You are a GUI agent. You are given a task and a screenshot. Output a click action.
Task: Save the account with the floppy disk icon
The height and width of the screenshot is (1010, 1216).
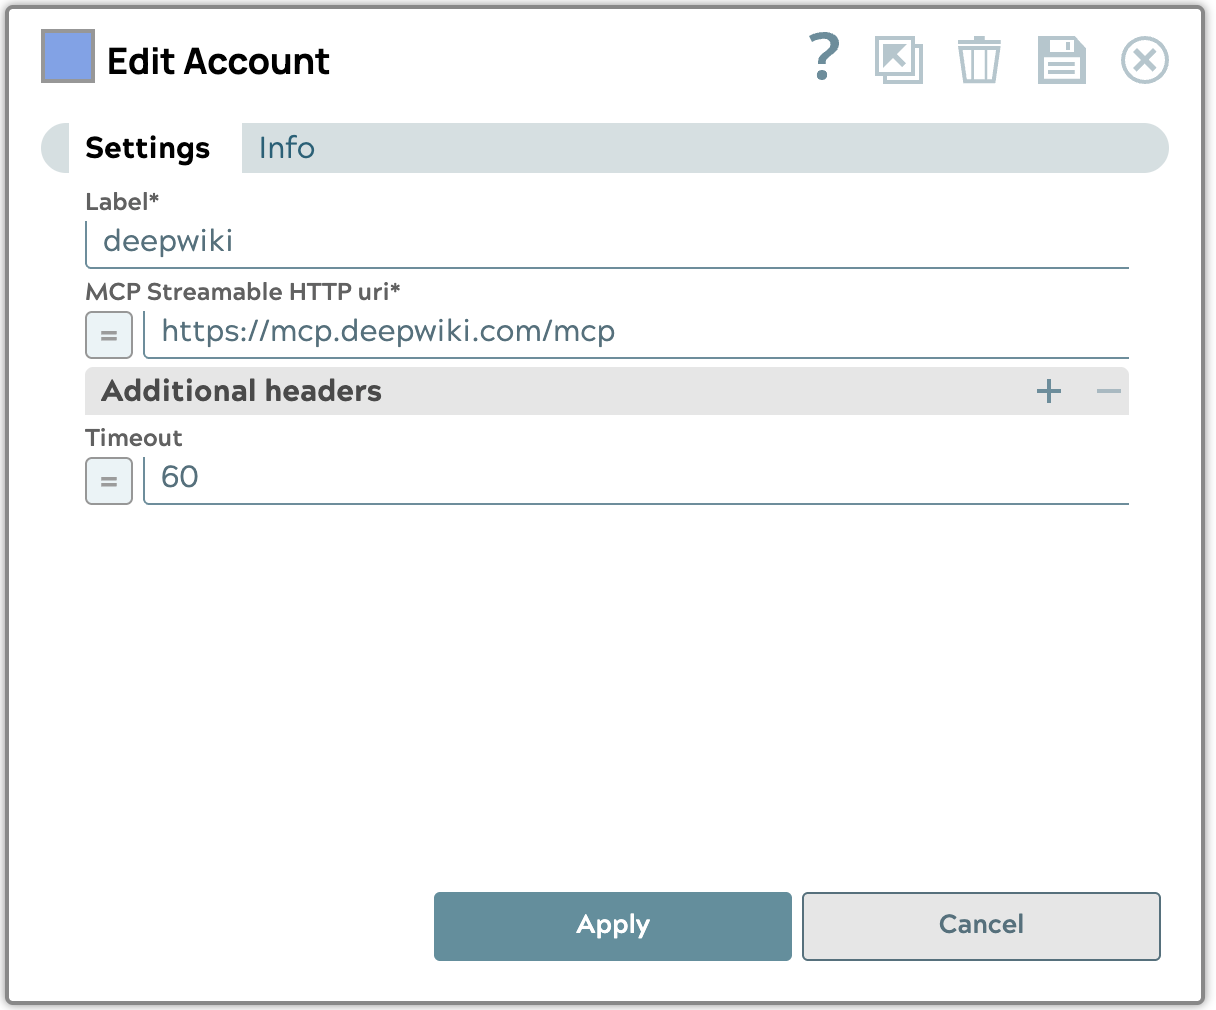(x=1060, y=60)
